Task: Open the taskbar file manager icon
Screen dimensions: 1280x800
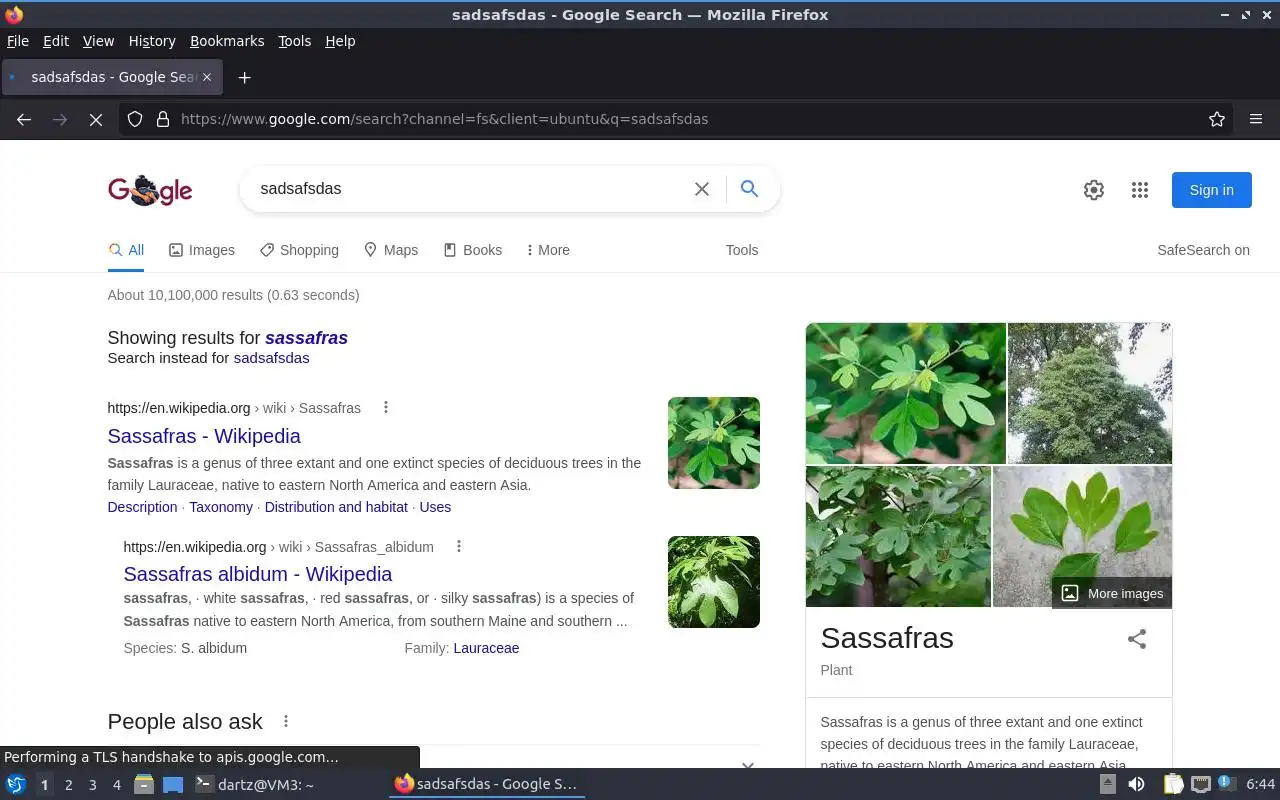Action: coord(144,784)
